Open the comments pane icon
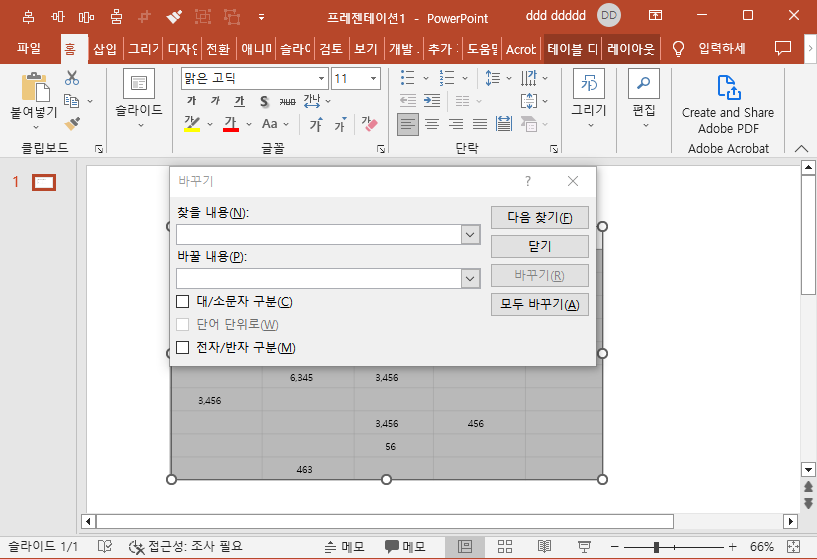817x559 pixels. click(783, 48)
